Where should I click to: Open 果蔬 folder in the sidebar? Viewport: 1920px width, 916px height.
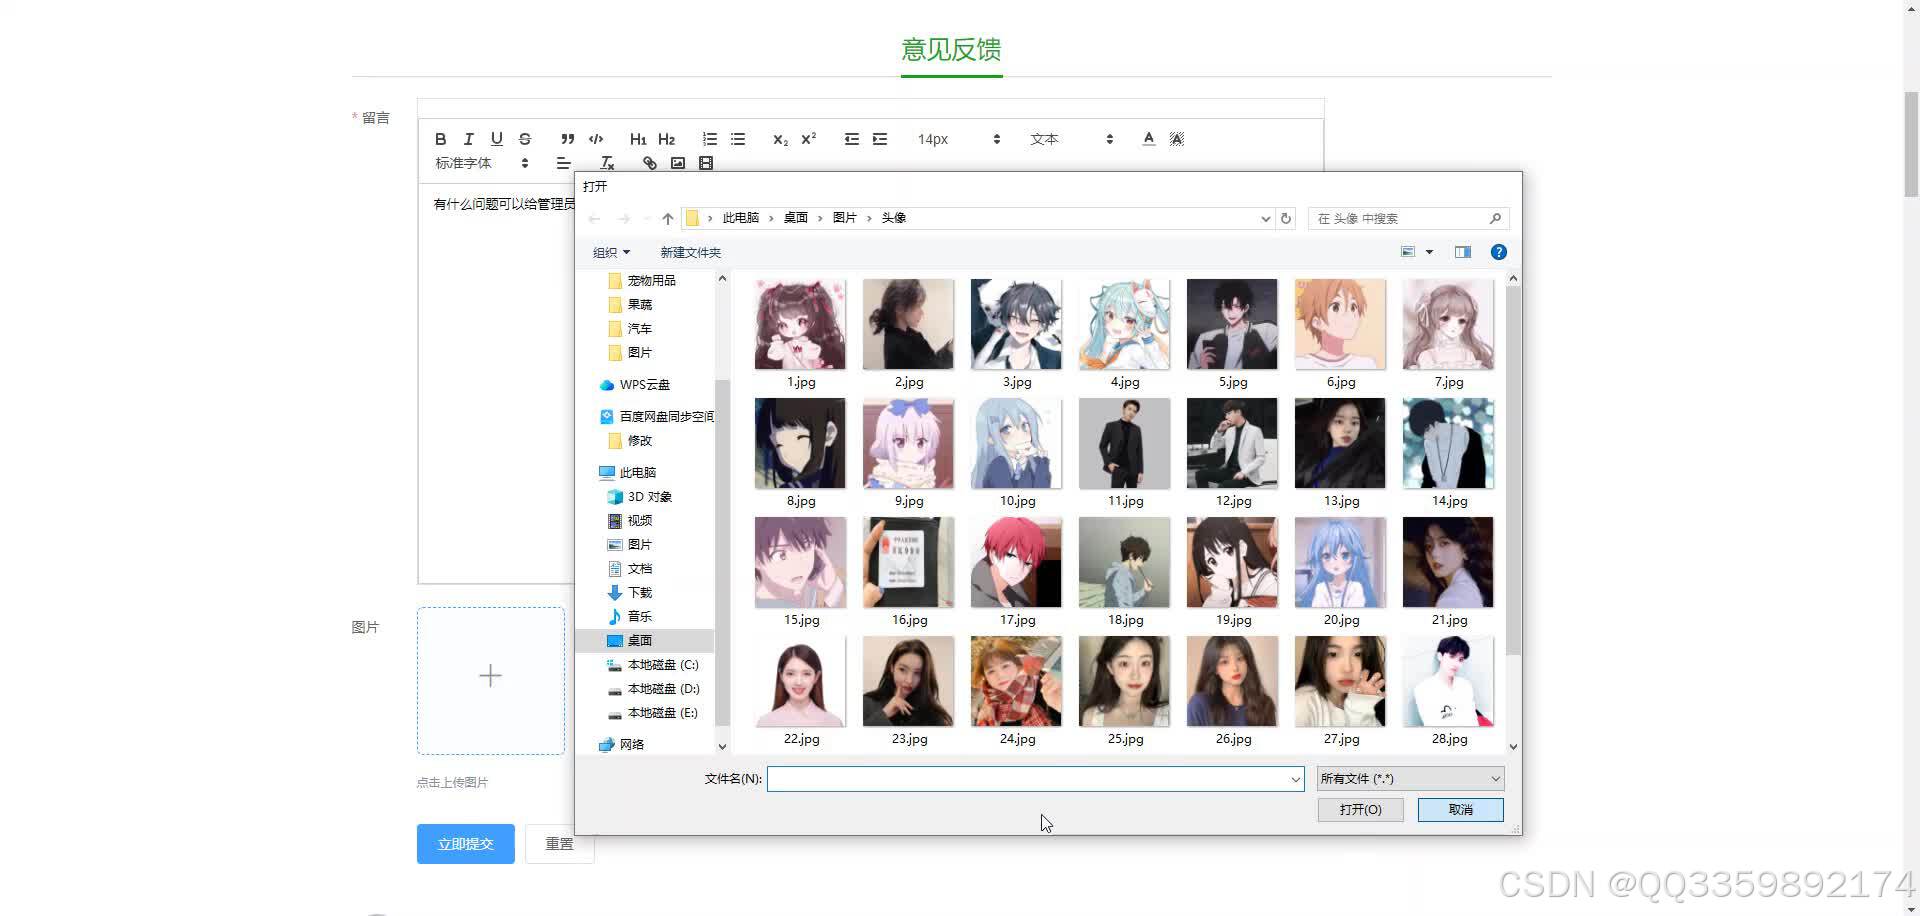(639, 305)
